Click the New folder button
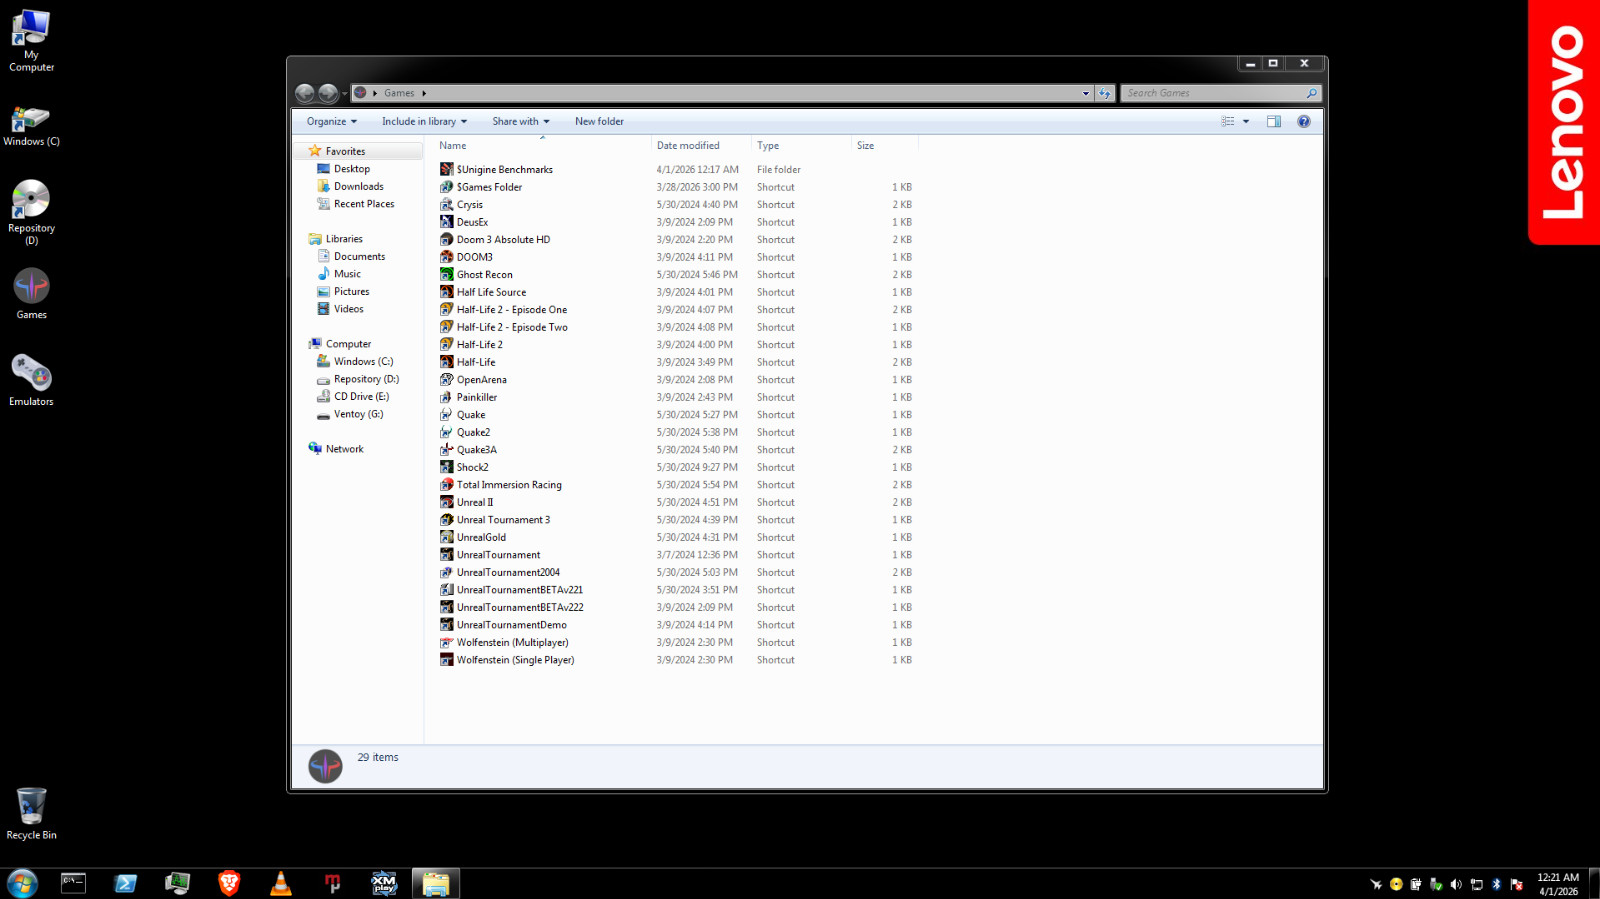This screenshot has width=1600, height=899. pyautogui.click(x=599, y=122)
